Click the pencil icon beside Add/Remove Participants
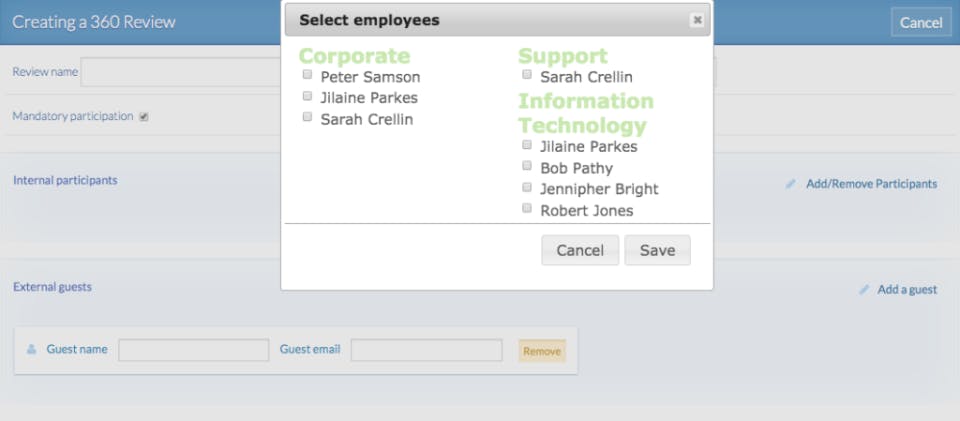Screen dimensions: 960x421 pyautogui.click(x=791, y=184)
